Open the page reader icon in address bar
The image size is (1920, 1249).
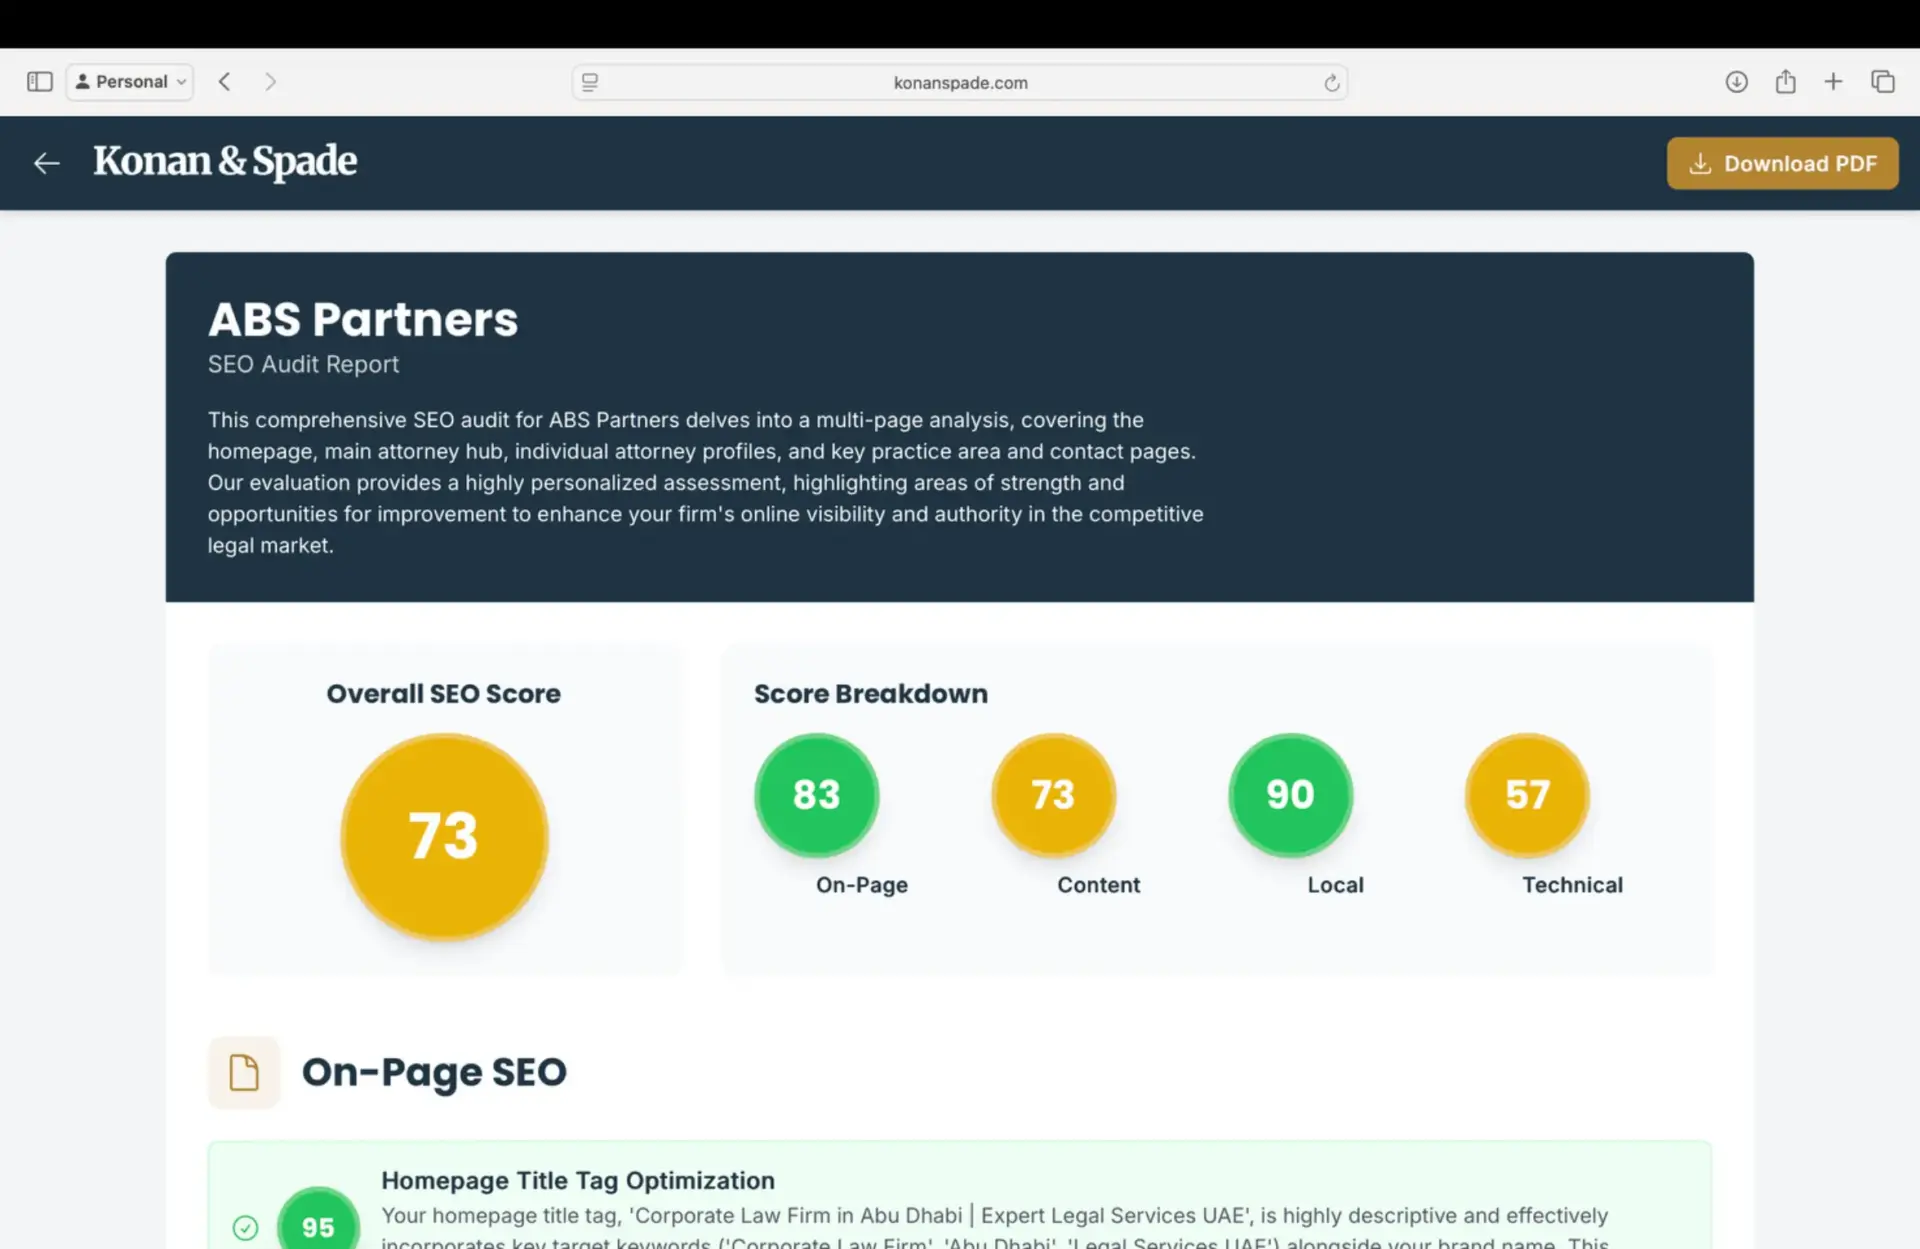[x=590, y=82]
